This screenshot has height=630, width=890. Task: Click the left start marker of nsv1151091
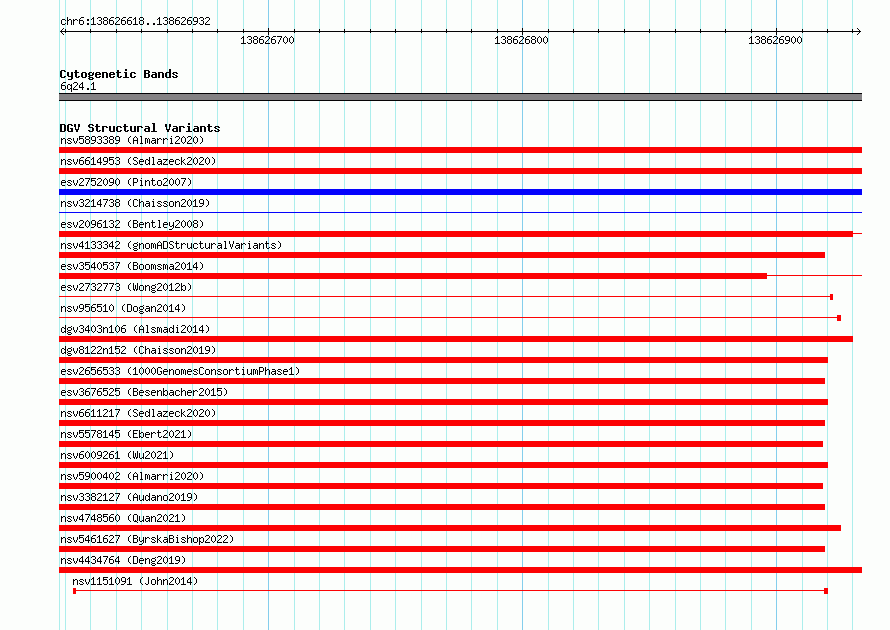click(x=74, y=591)
